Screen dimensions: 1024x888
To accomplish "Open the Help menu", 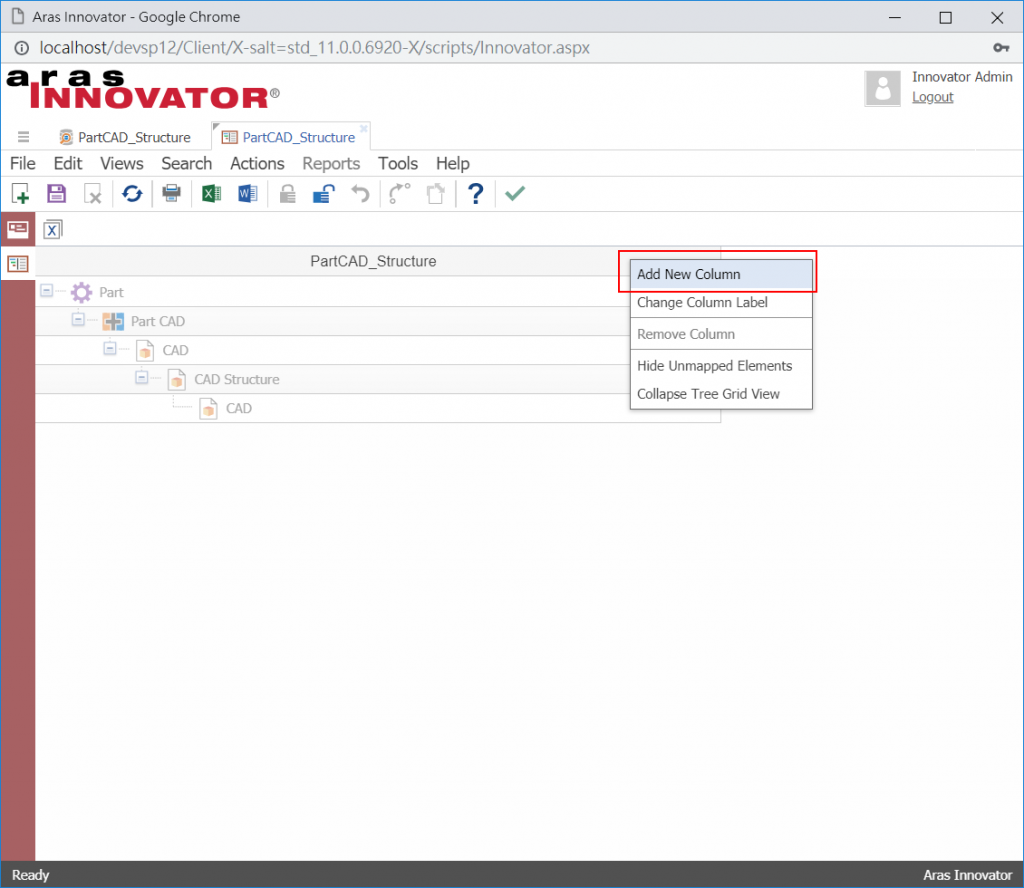I will pos(453,163).
